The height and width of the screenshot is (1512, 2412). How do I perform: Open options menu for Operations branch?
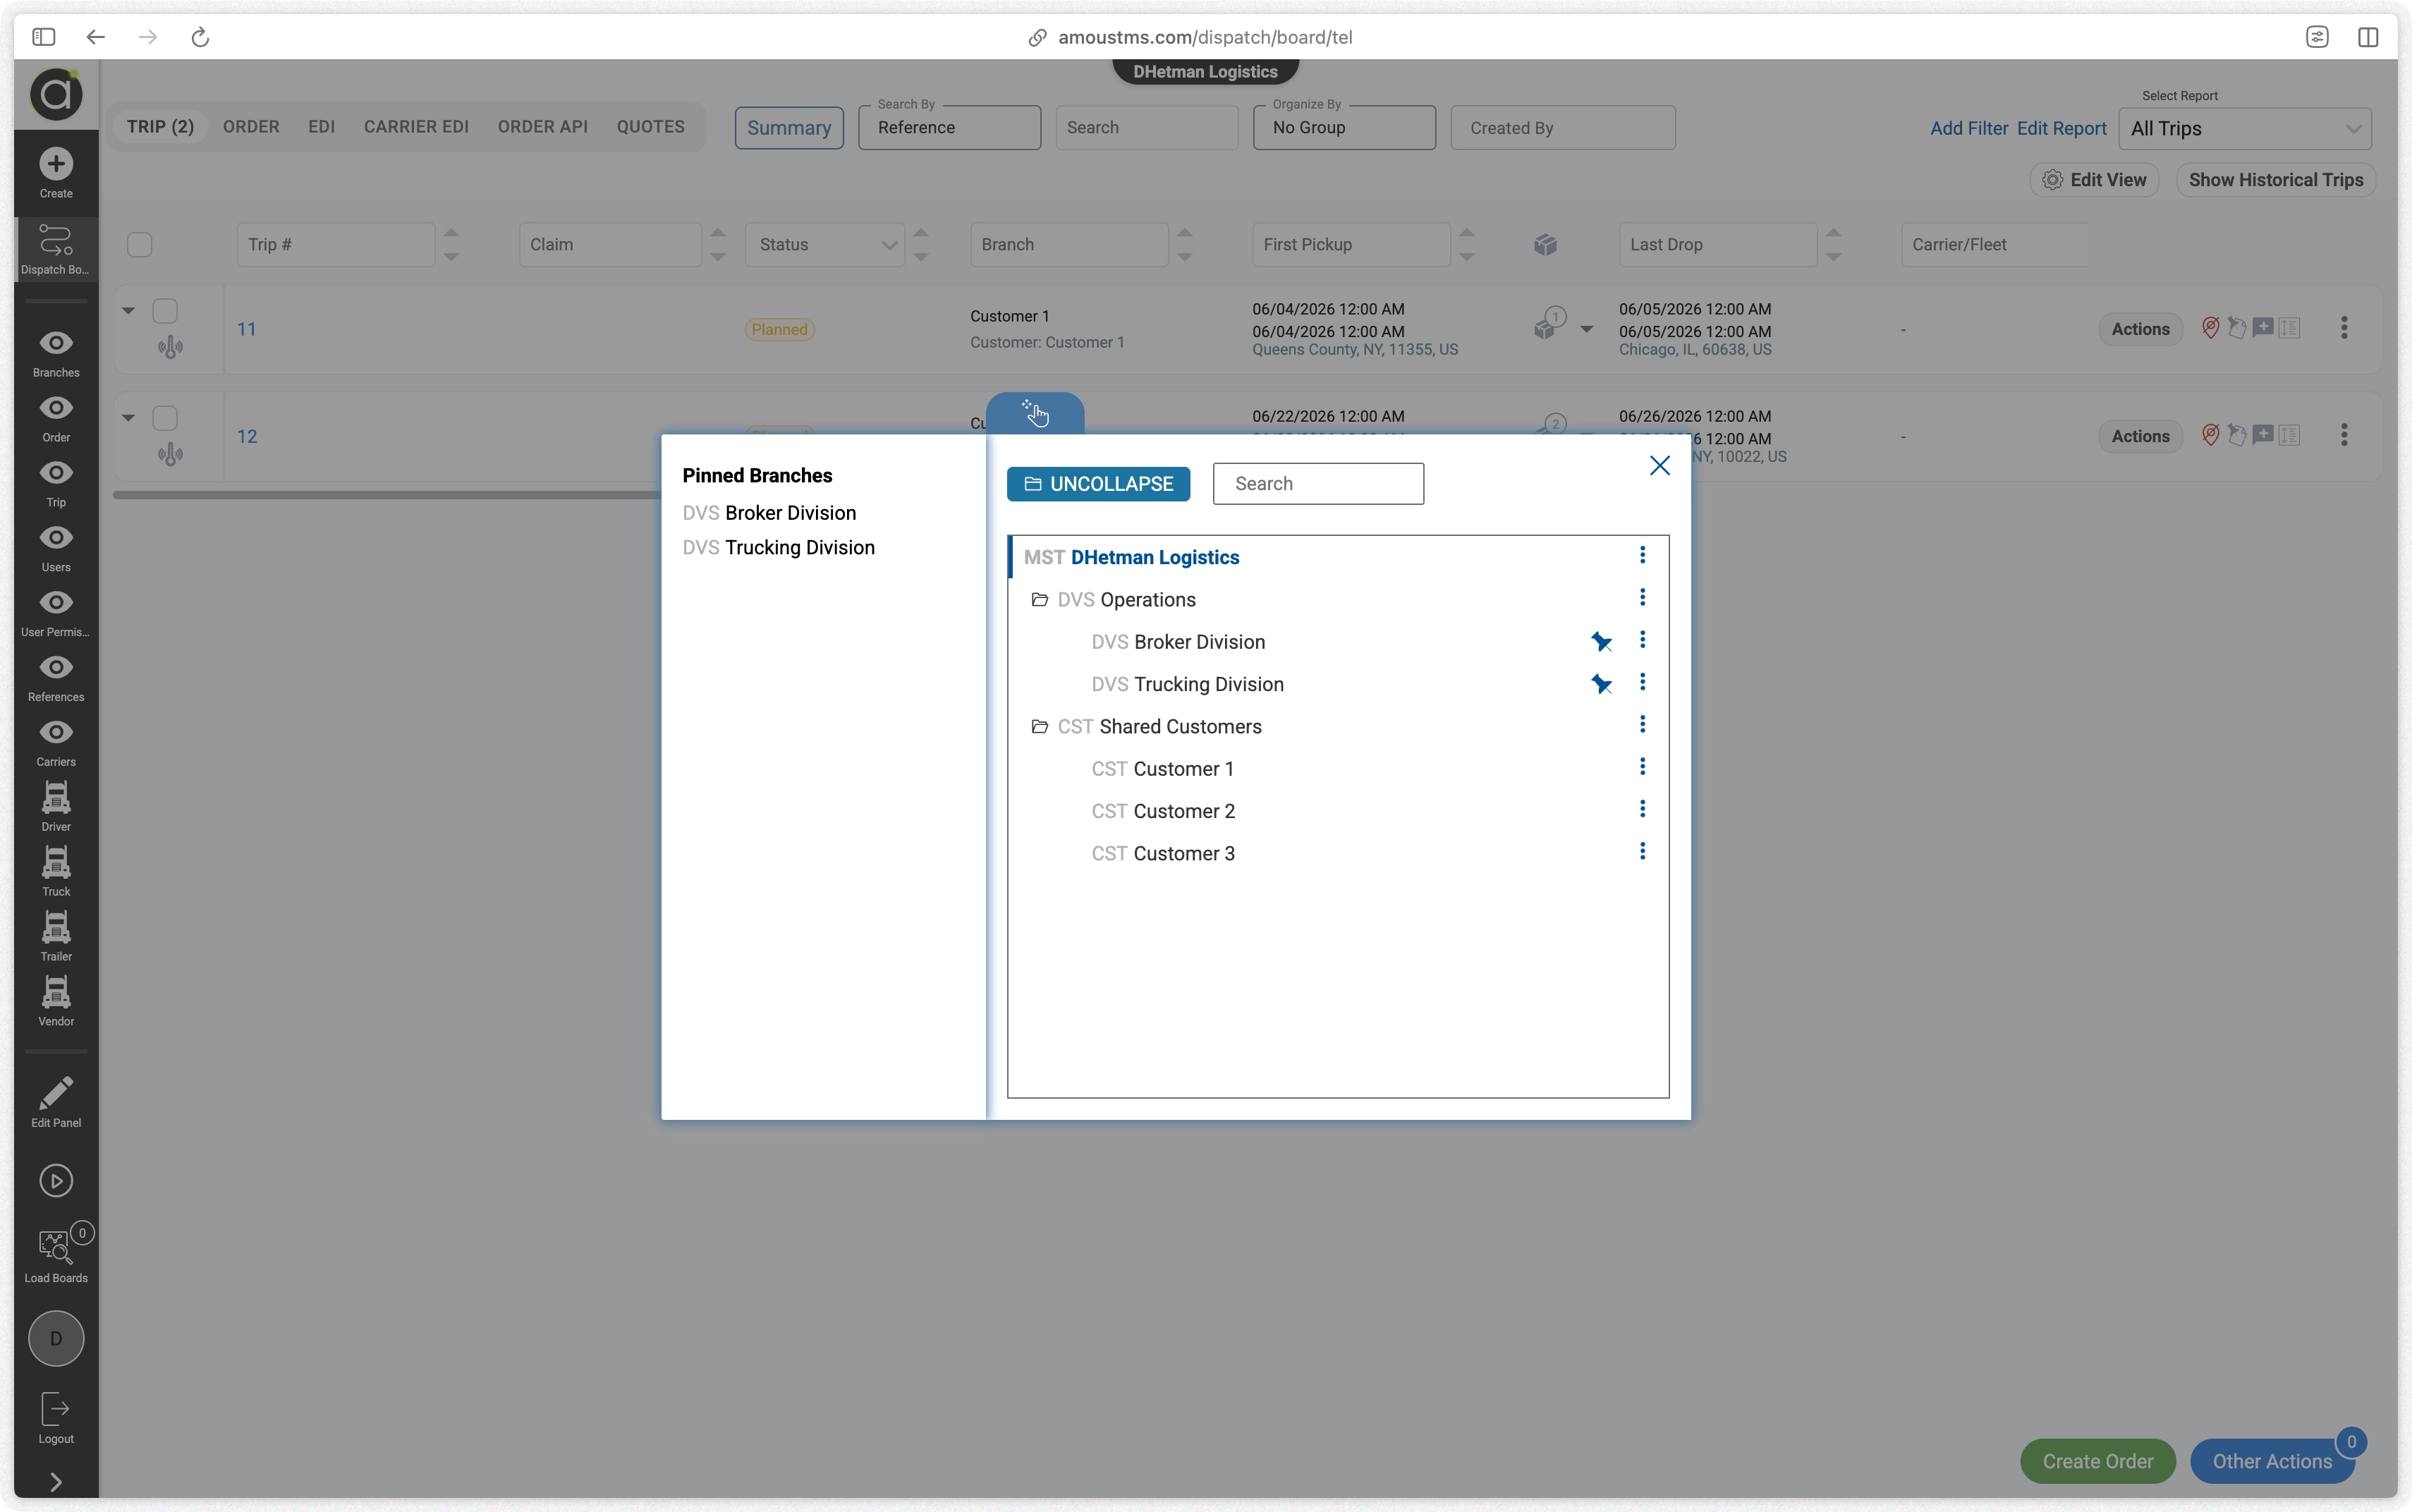coord(1642,597)
